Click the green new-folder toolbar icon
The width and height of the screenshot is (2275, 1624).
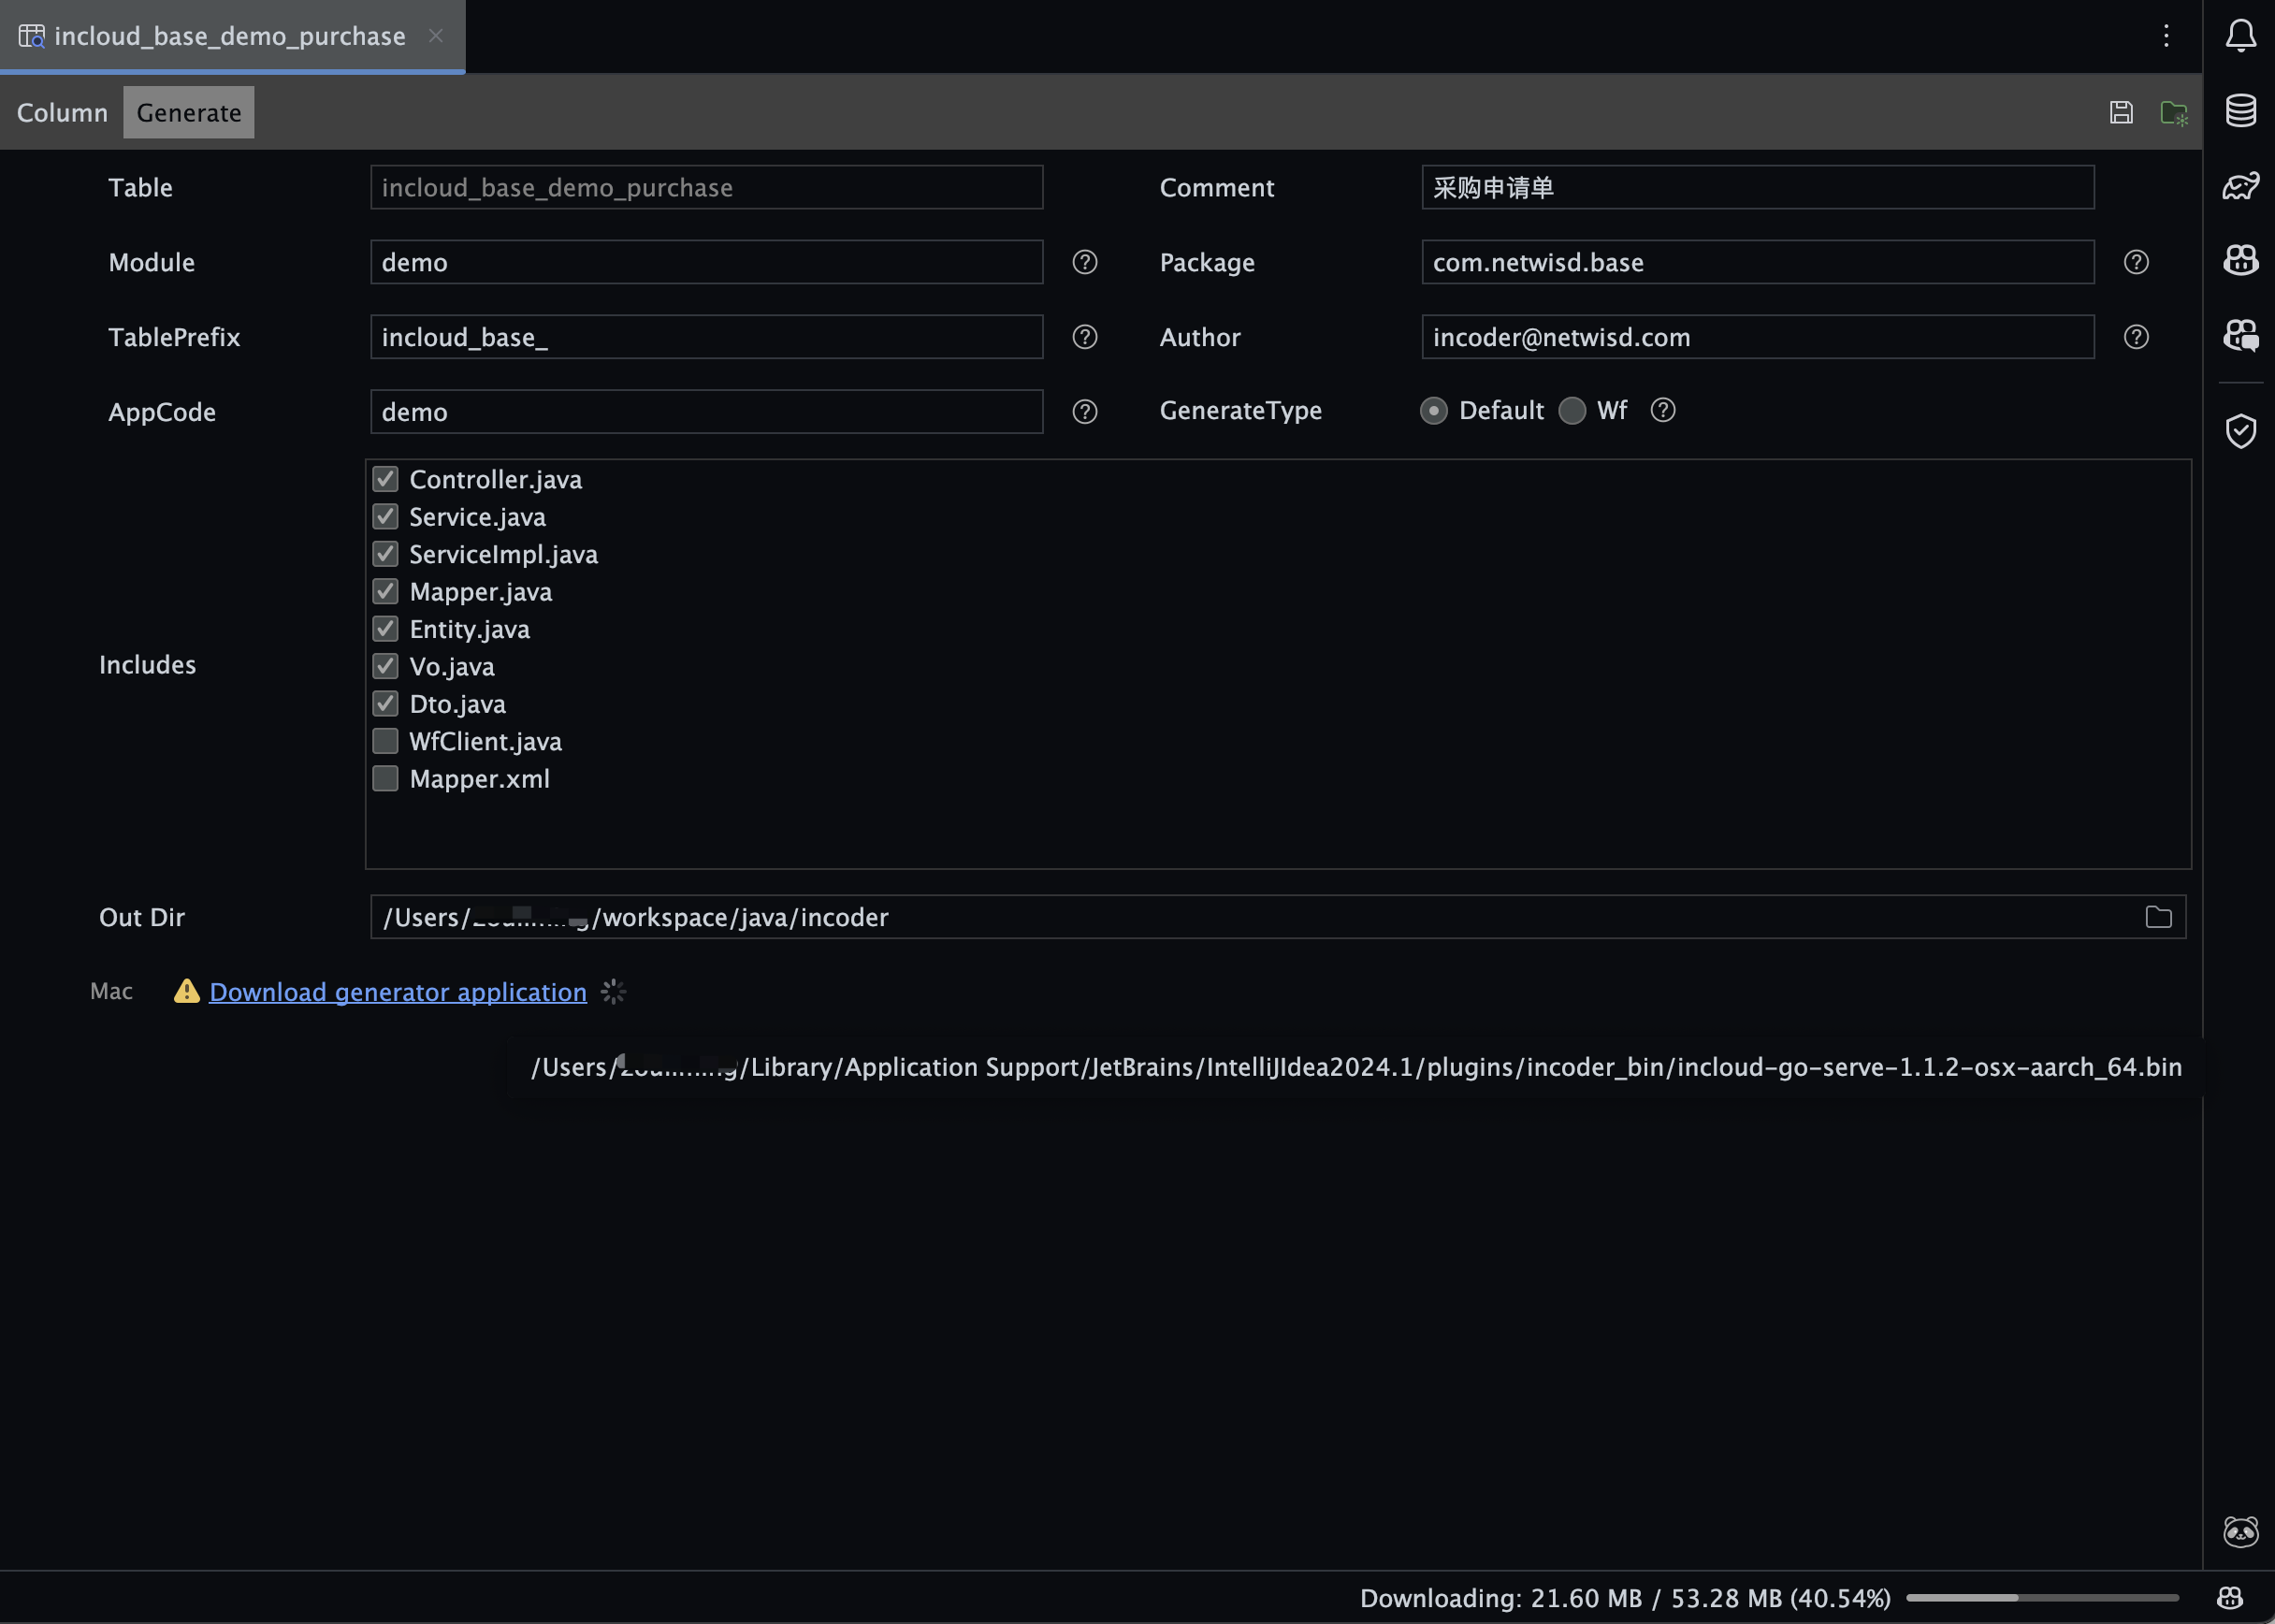[2175, 112]
